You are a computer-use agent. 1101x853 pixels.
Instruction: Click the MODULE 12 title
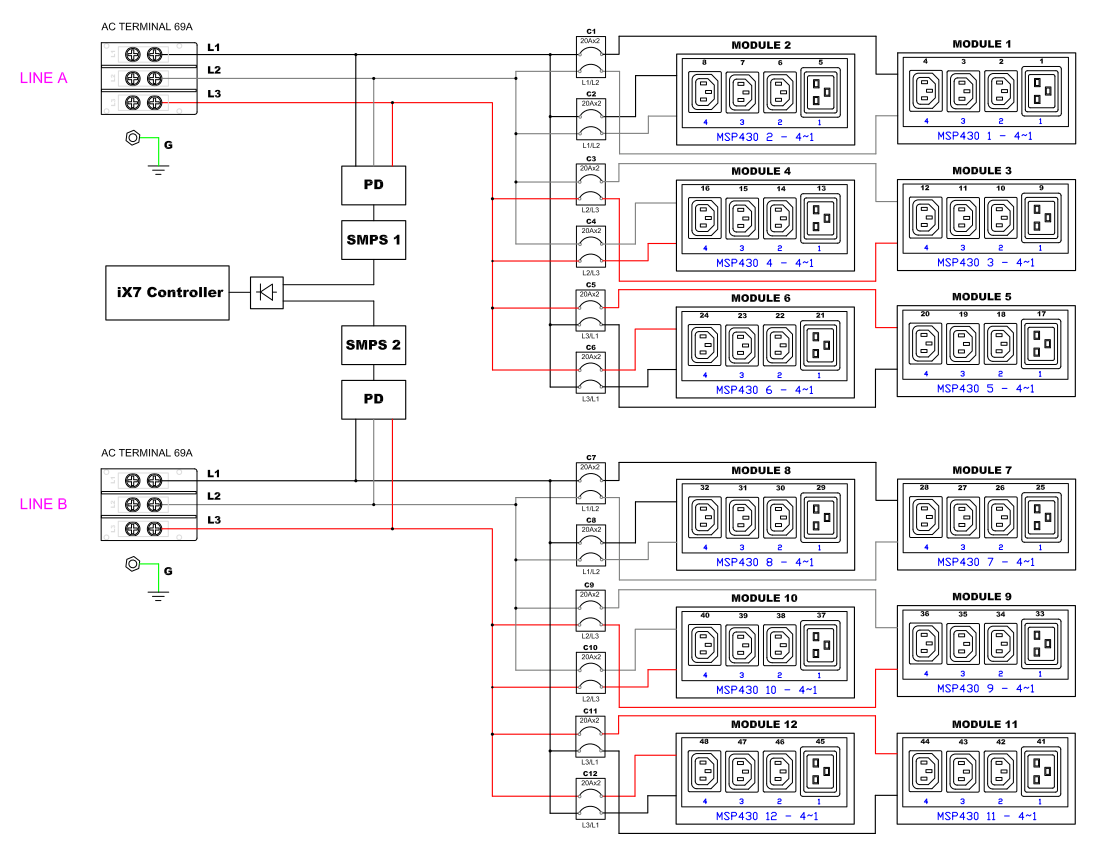point(764,724)
